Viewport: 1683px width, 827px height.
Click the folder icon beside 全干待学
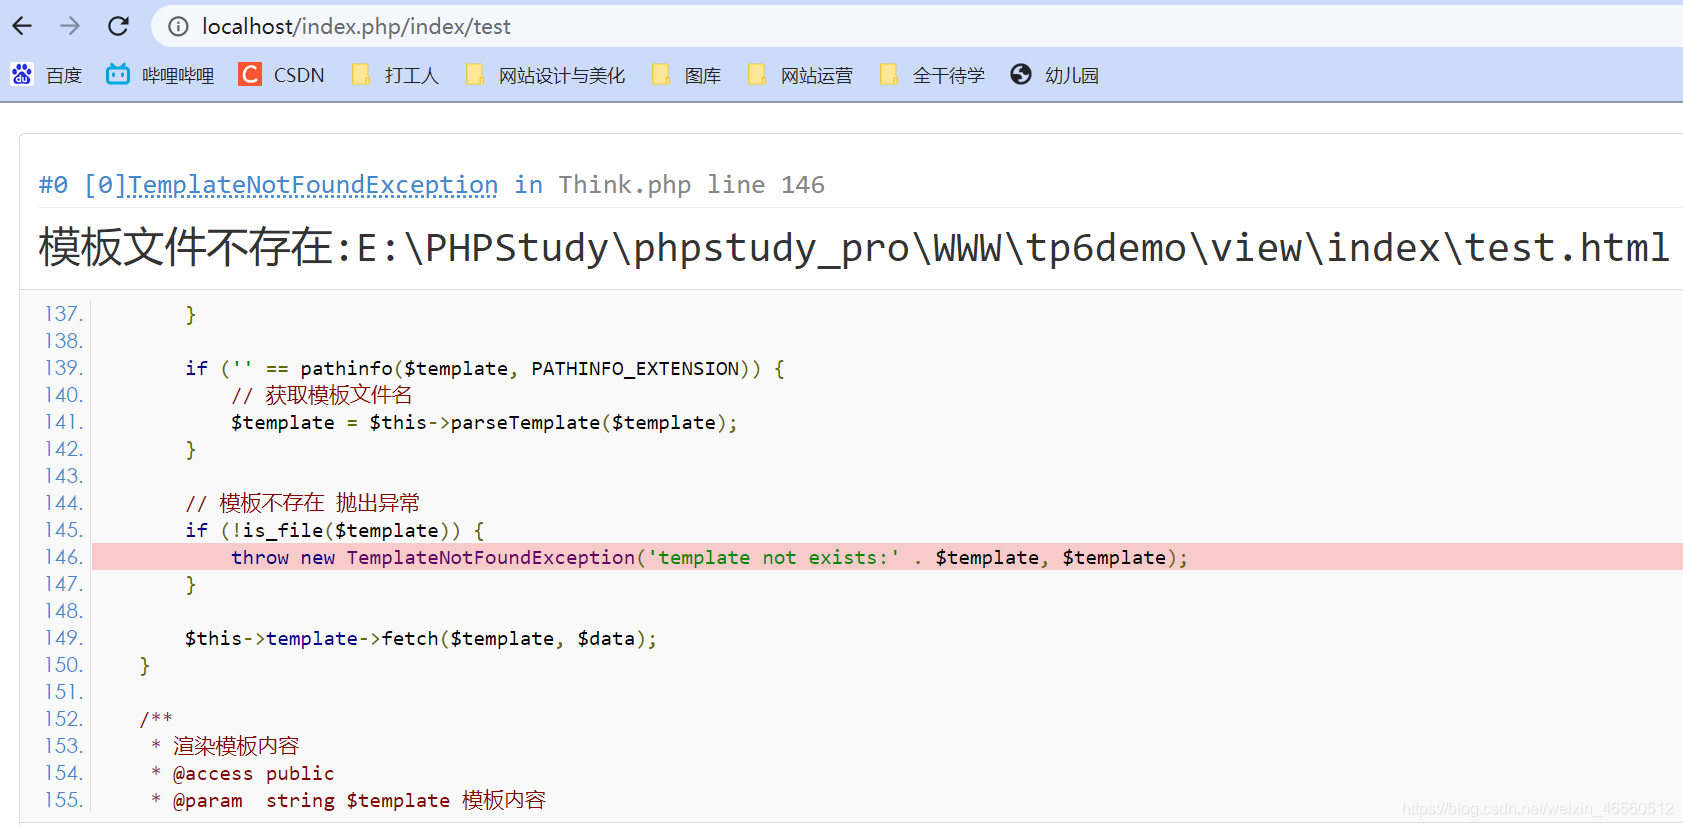click(889, 74)
